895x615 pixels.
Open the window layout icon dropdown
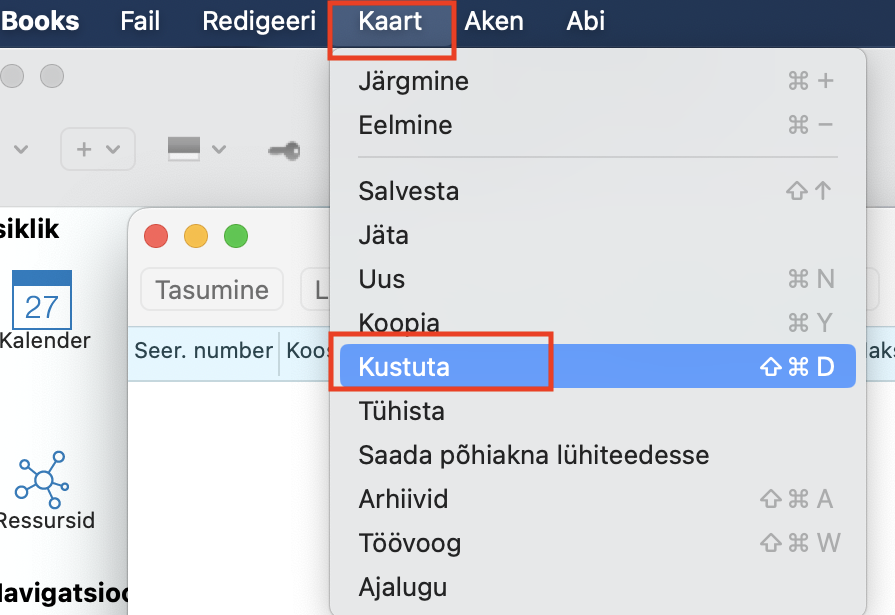pos(196,149)
